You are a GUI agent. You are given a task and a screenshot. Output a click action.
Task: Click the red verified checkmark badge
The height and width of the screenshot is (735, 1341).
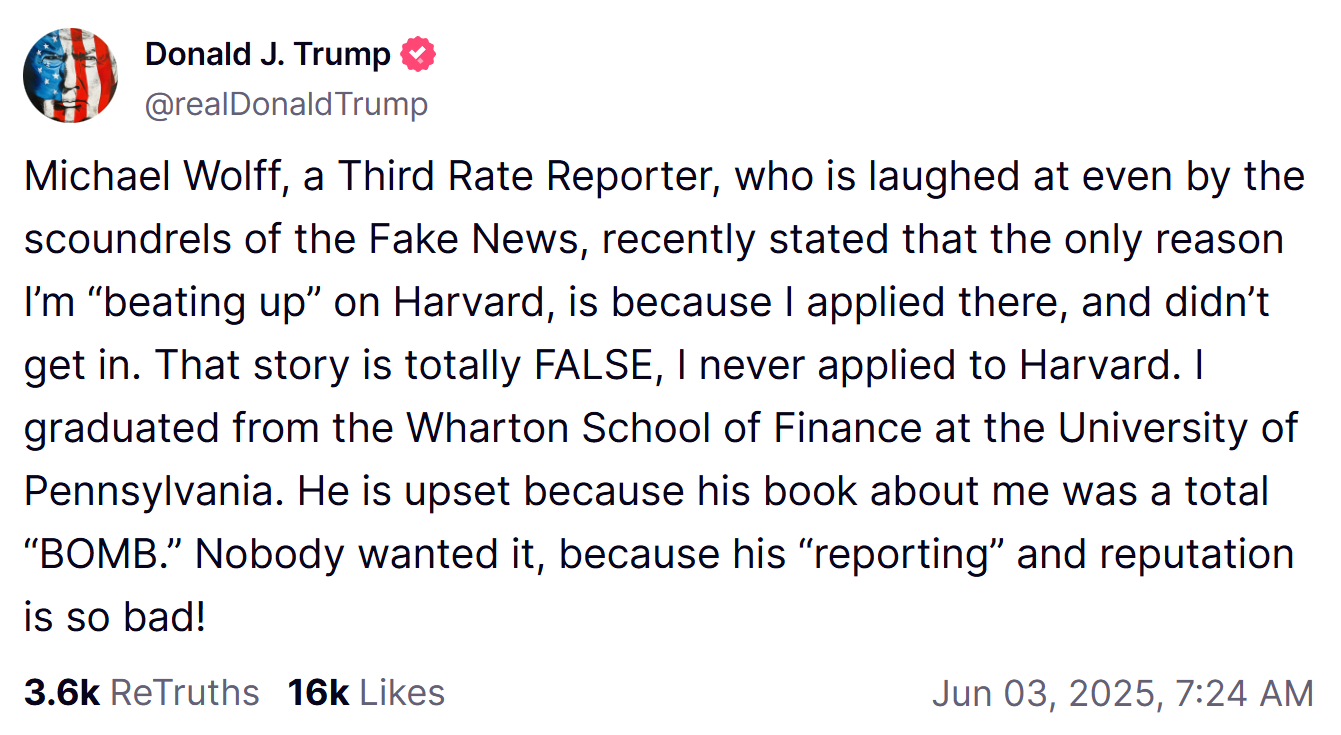click(x=418, y=54)
